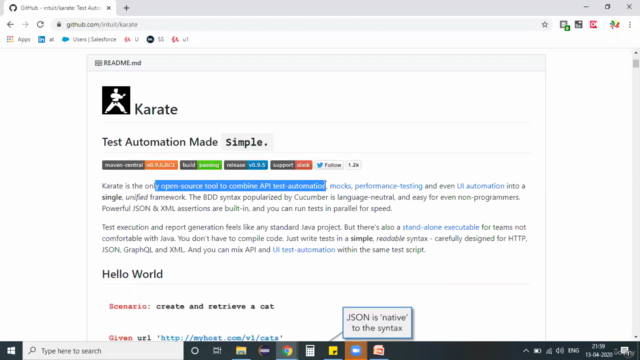640x360 pixels.
Task: Open a new browser tab with plus
Action: click(x=126, y=8)
